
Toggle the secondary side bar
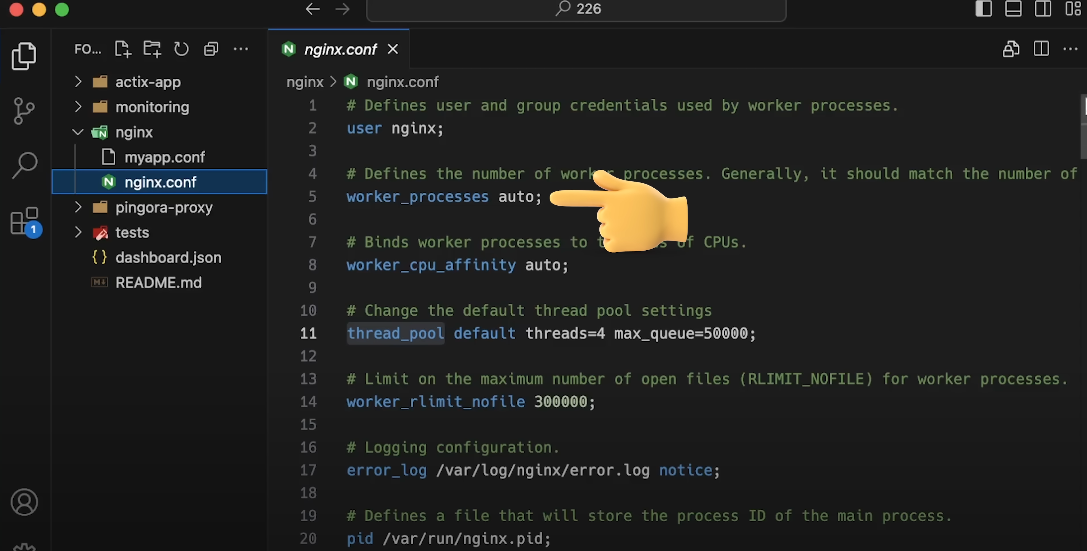[x=1043, y=9]
